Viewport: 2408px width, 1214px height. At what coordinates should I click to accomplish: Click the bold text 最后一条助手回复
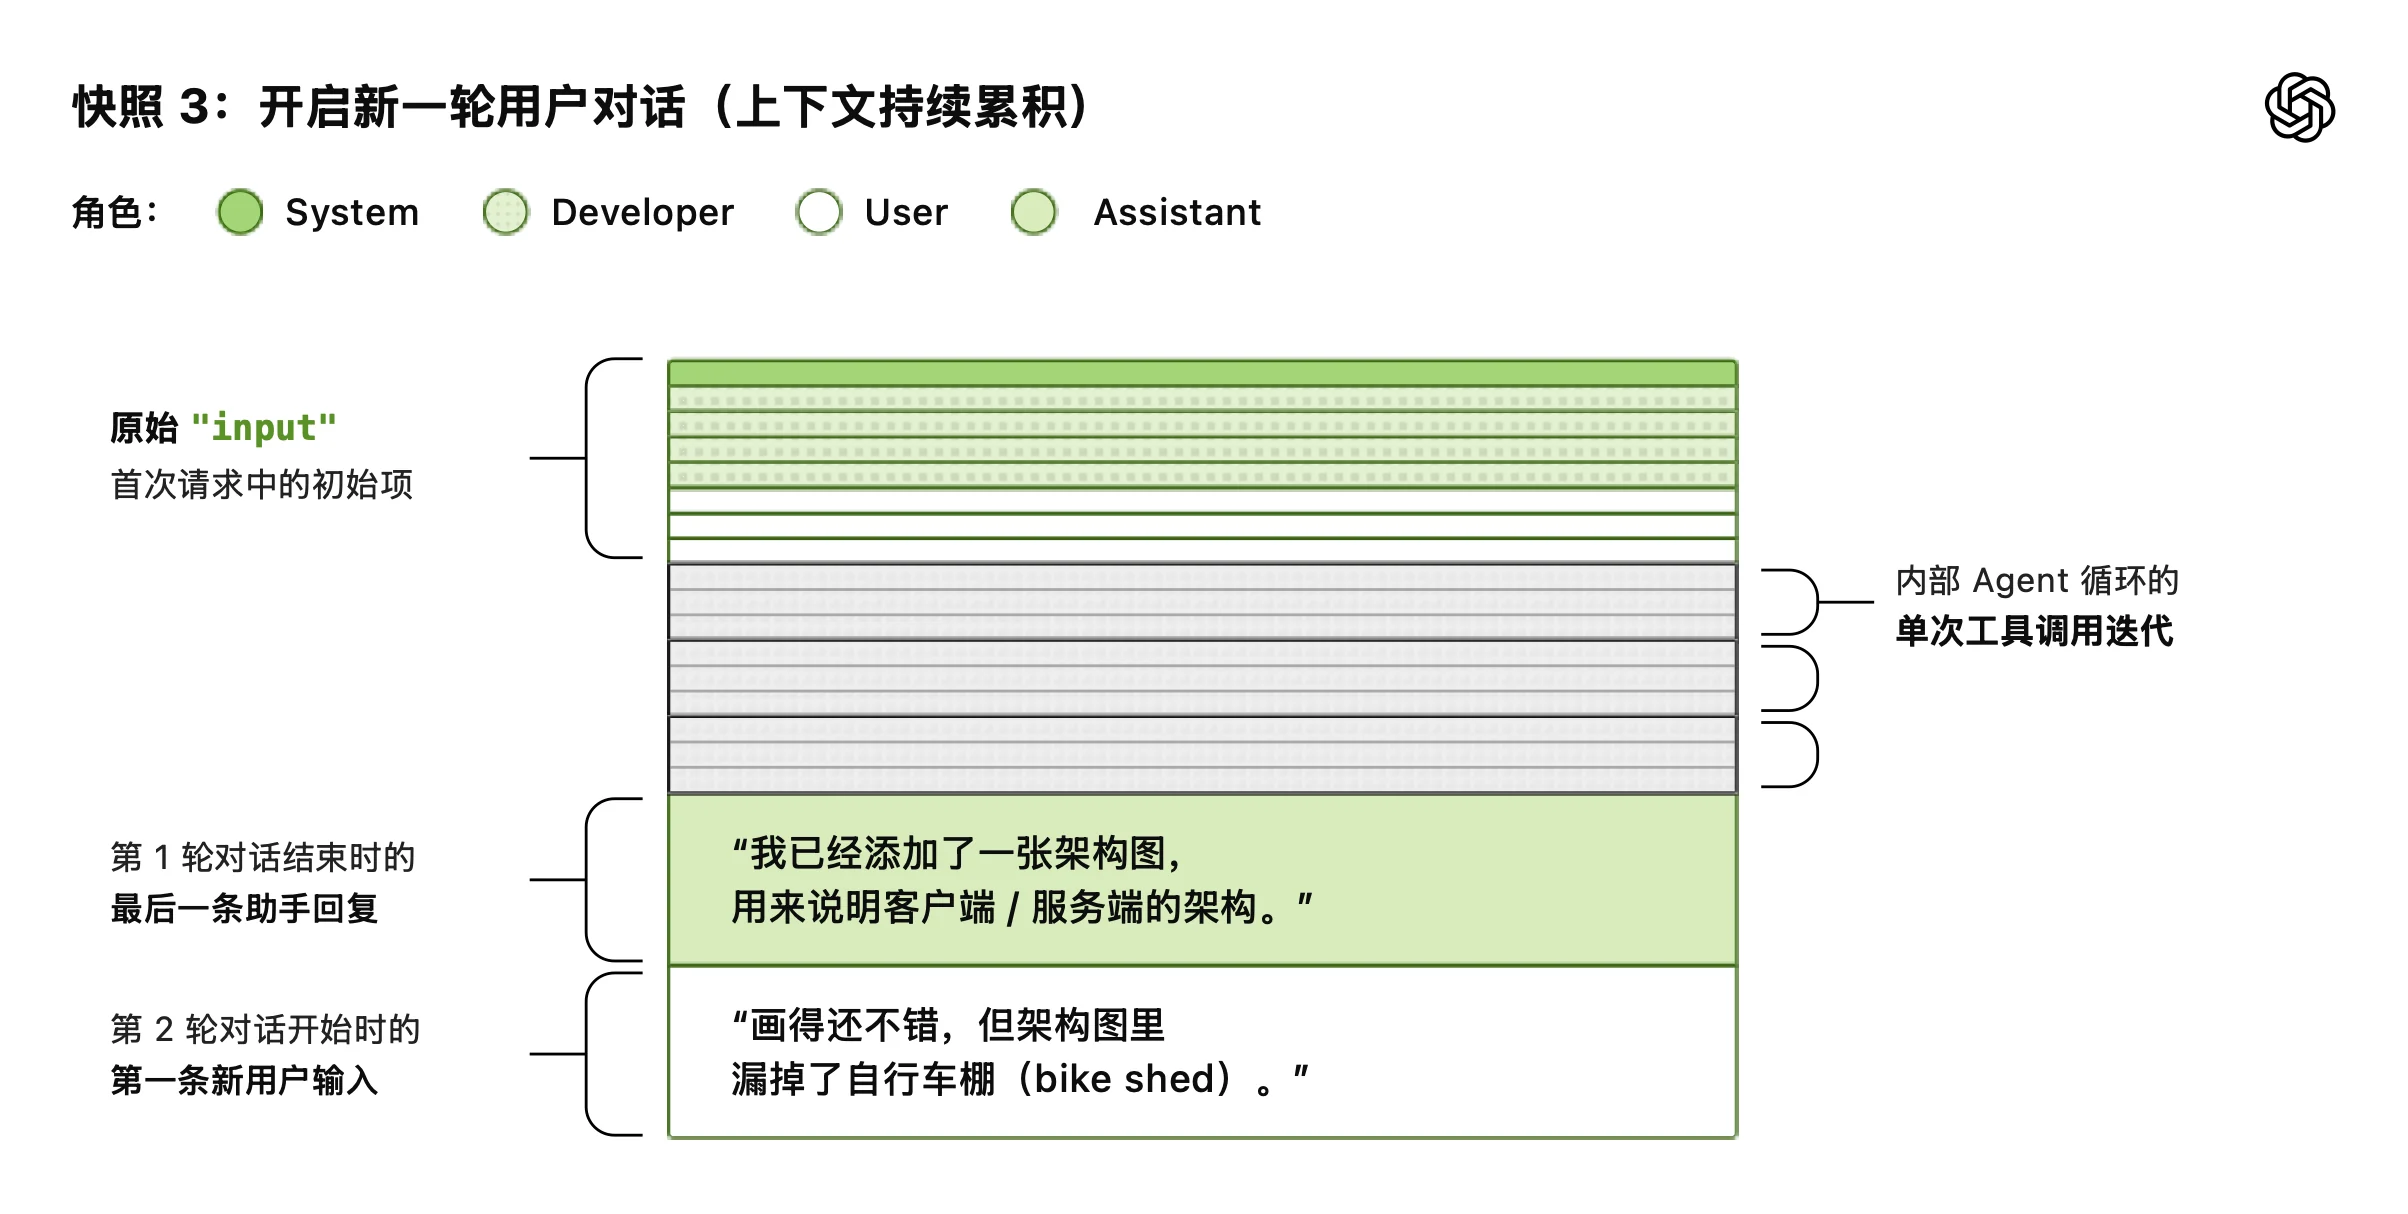coord(245,908)
